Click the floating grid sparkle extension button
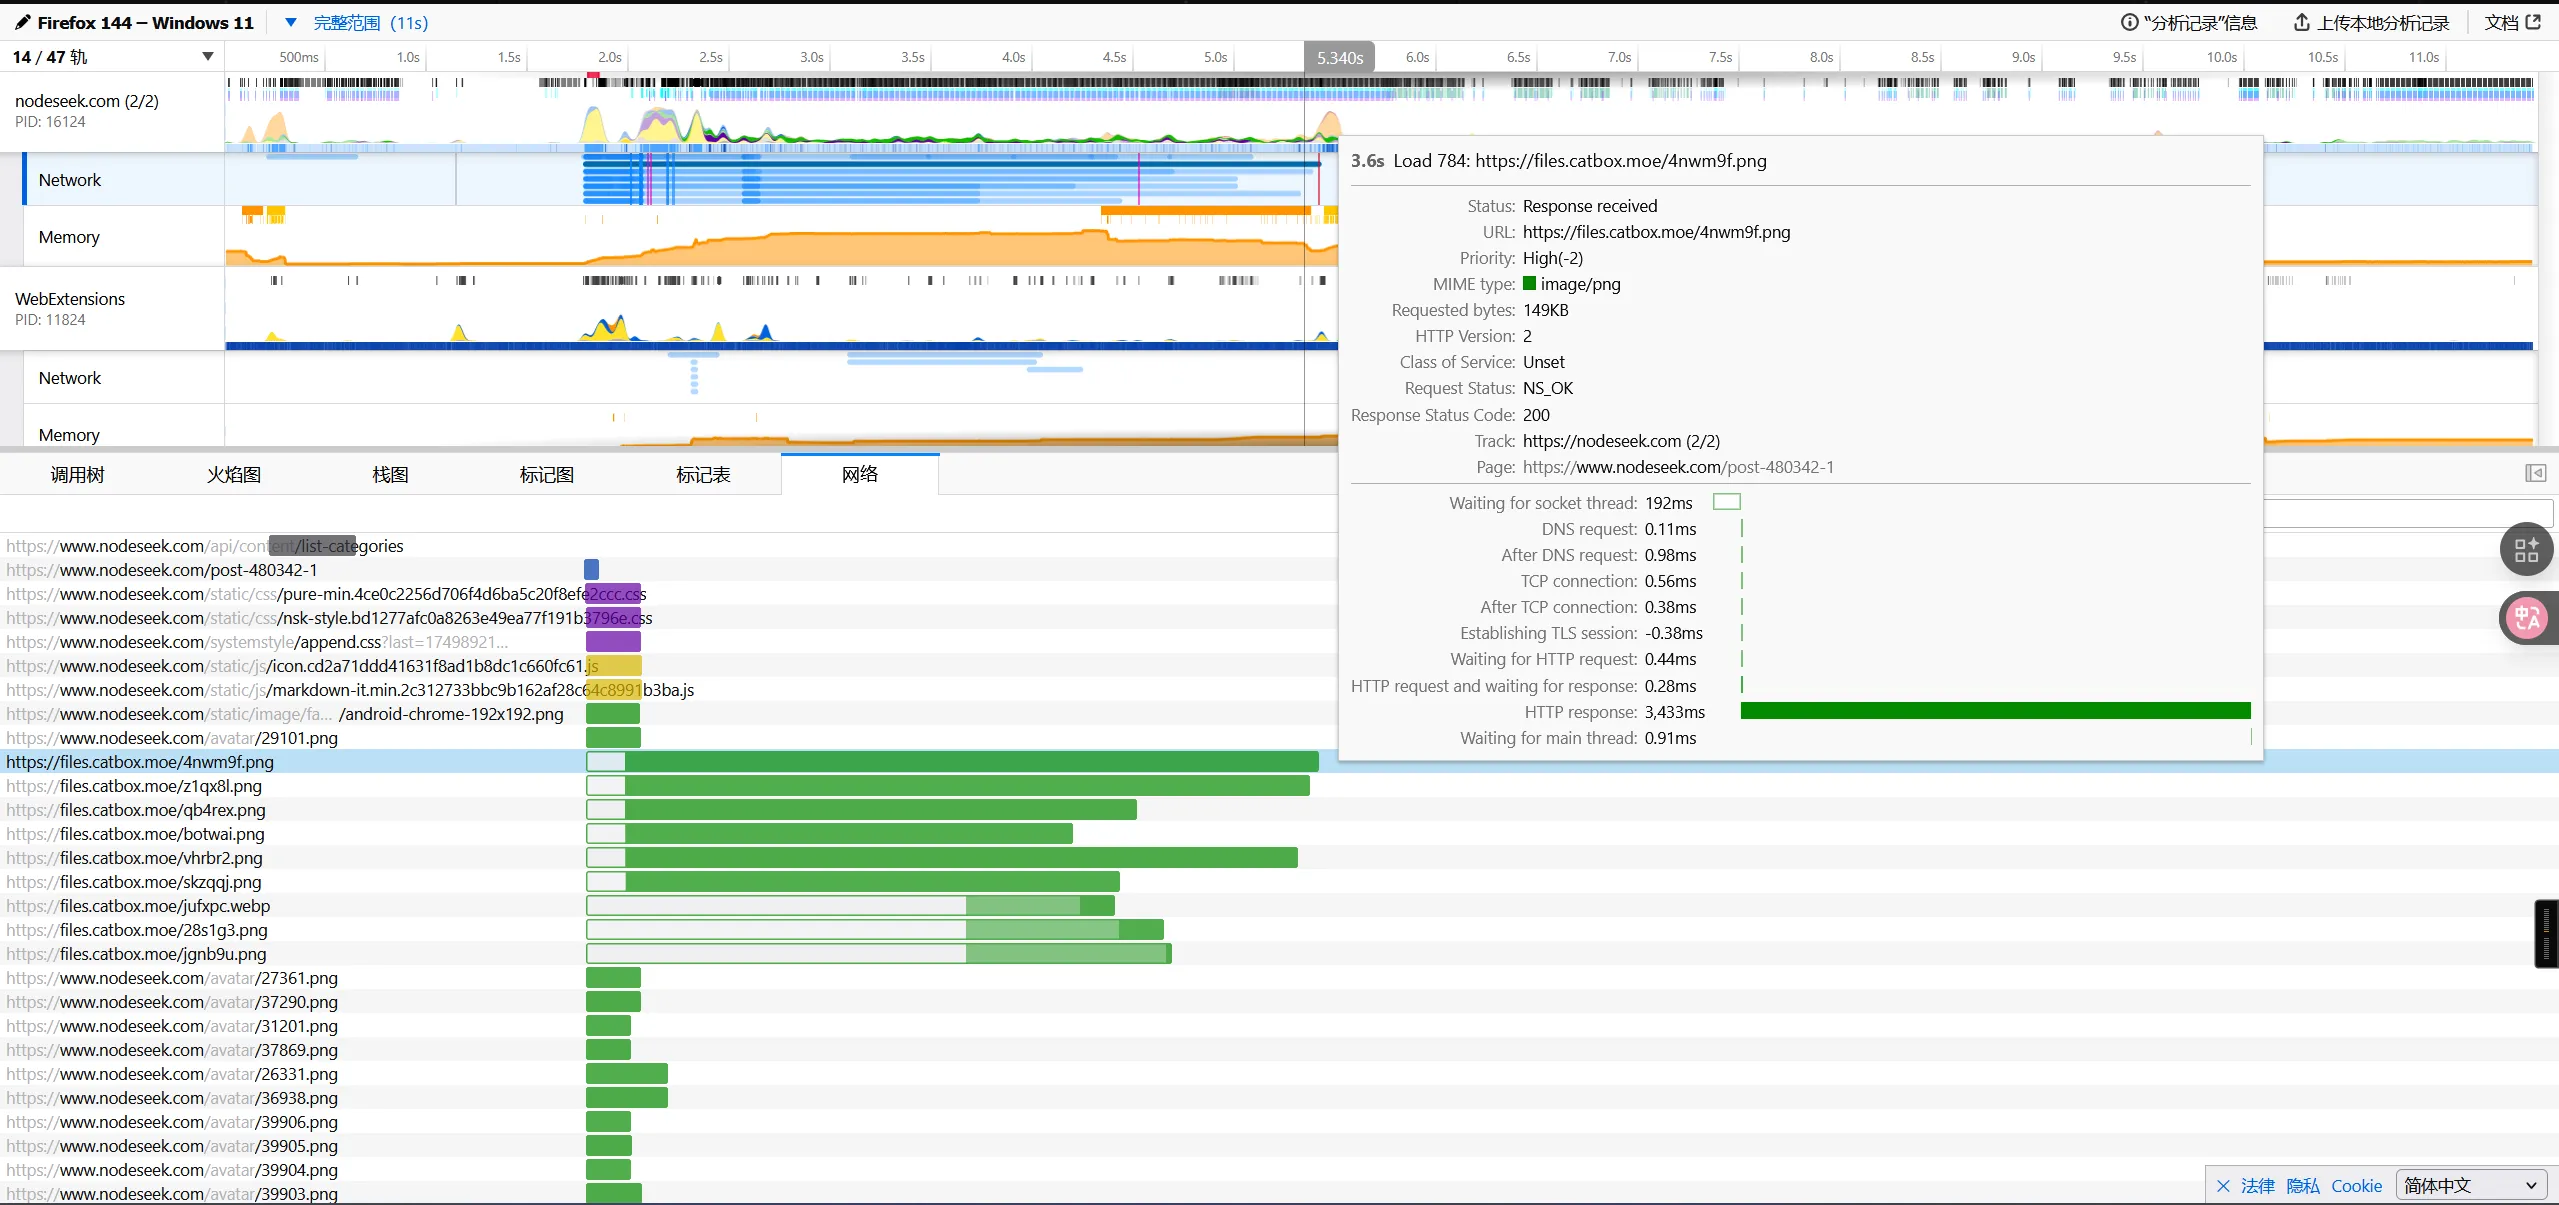The image size is (2559, 1205). 2526,549
